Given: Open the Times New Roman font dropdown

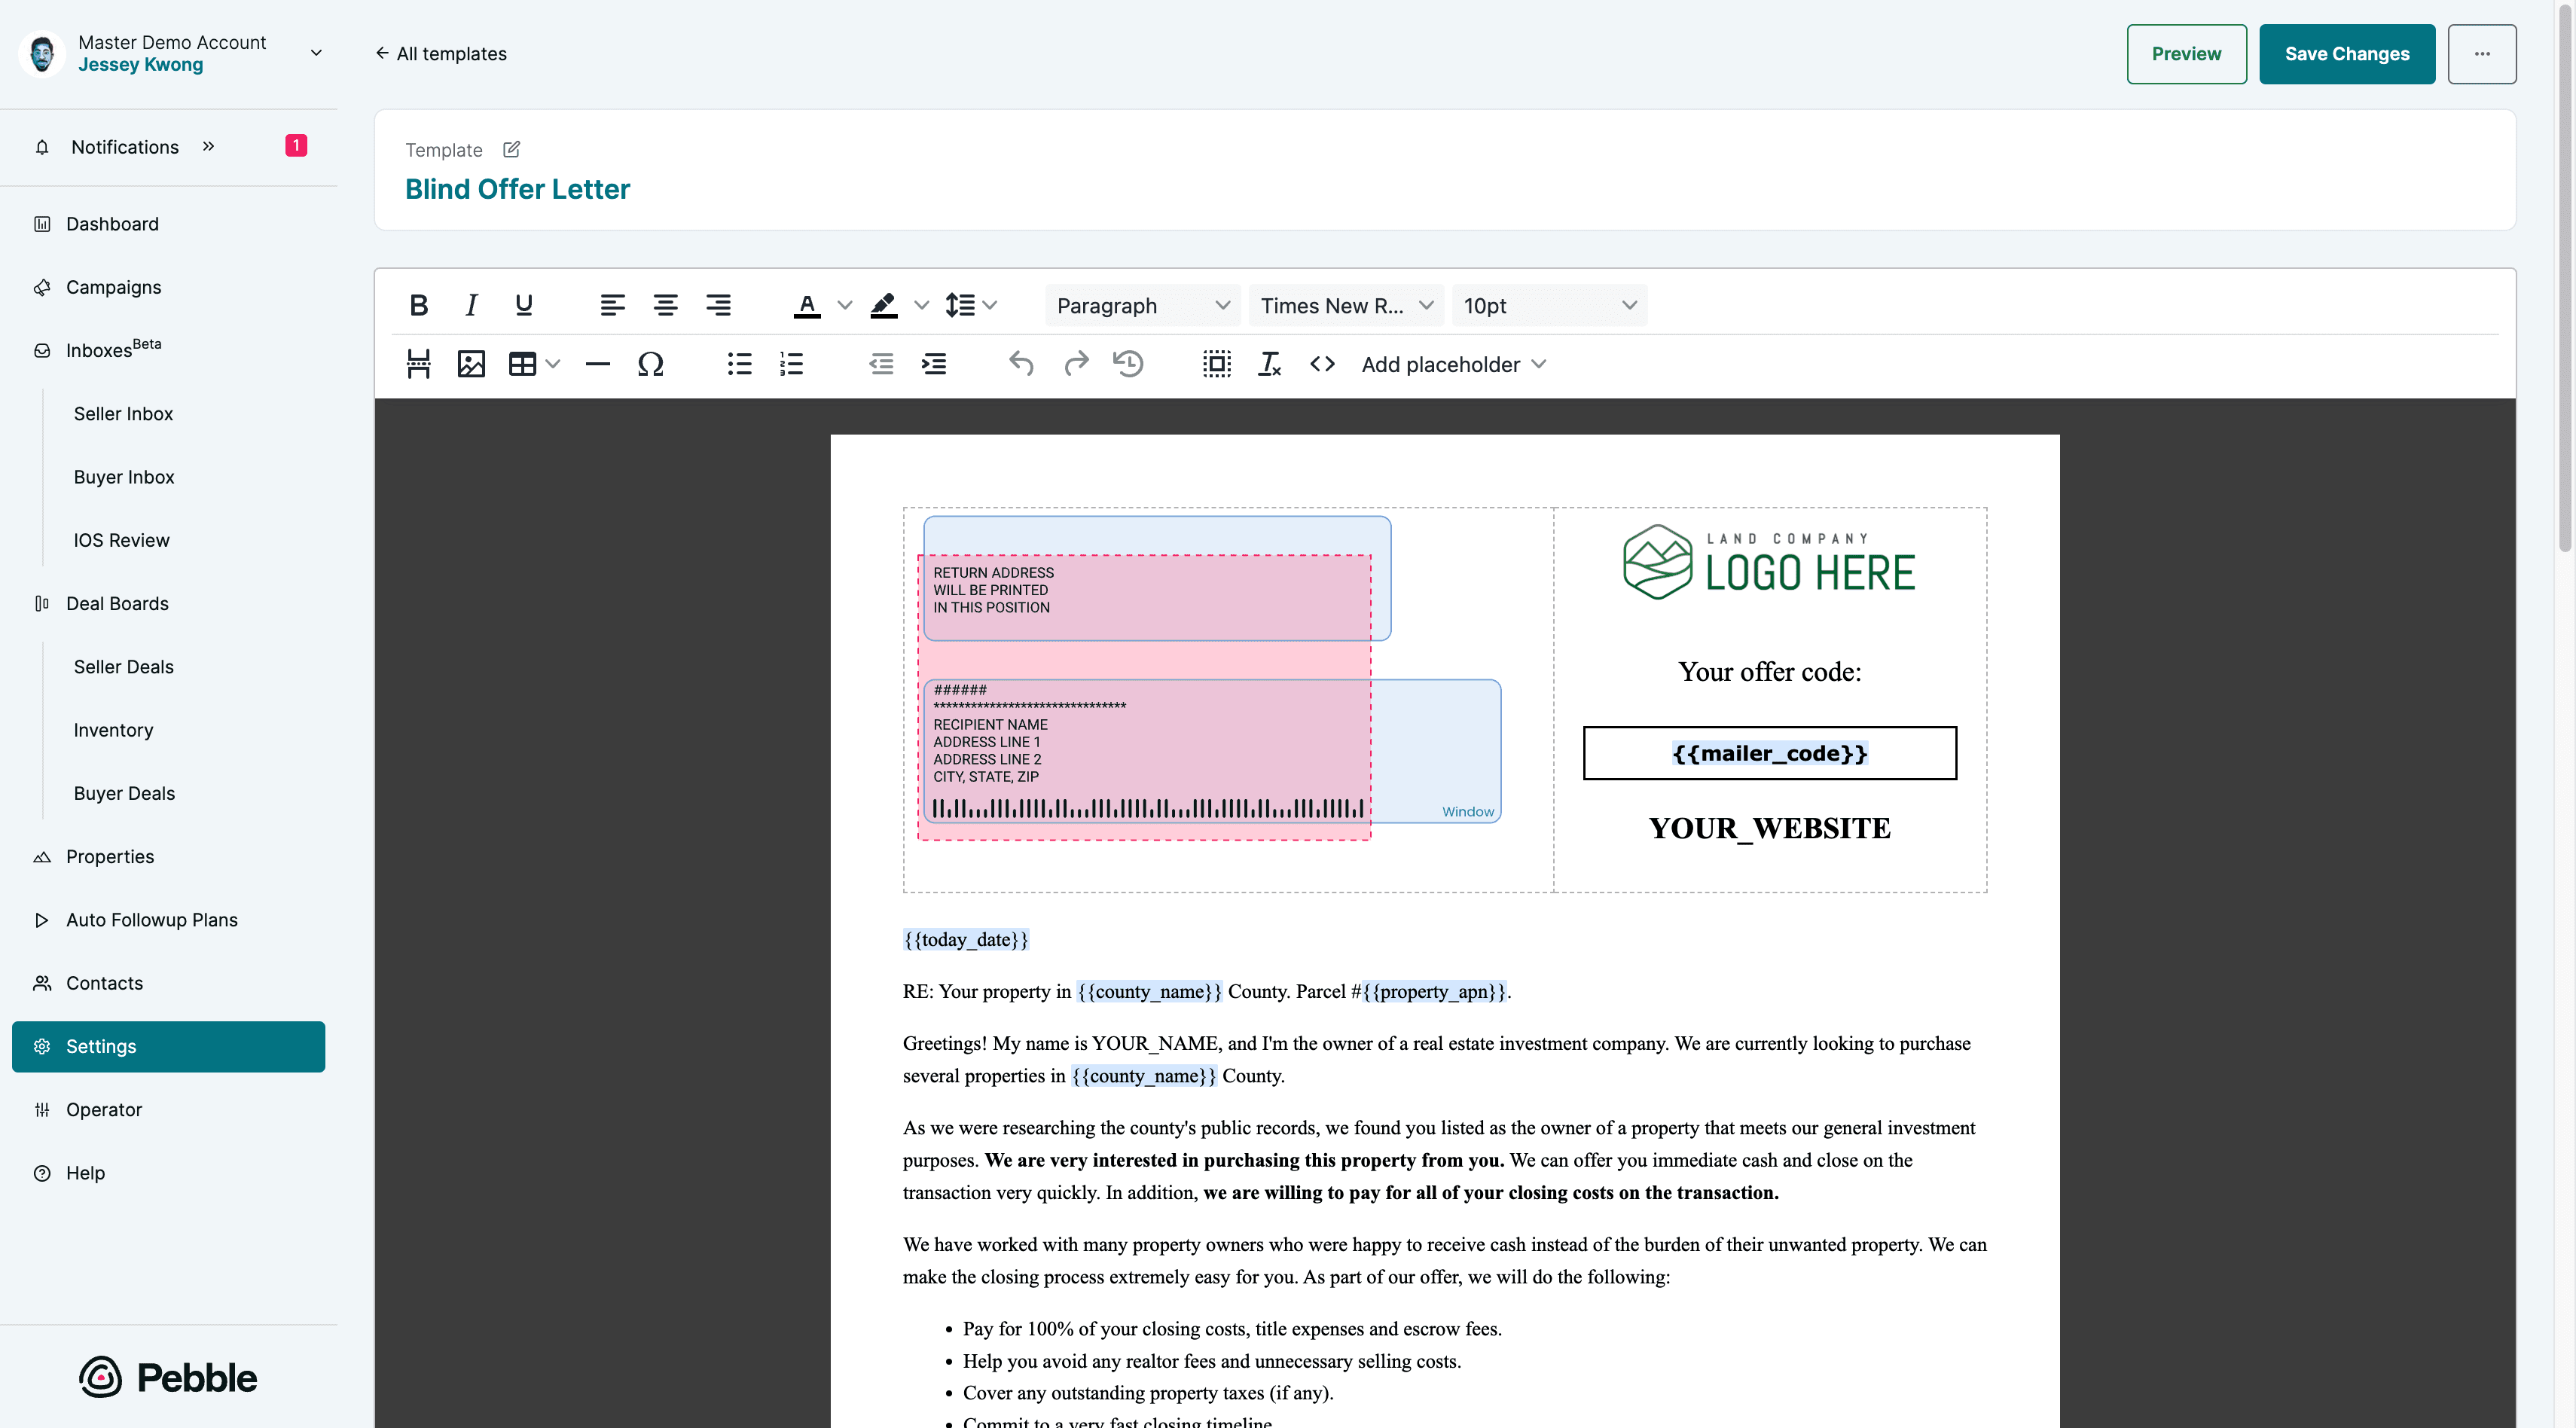Looking at the screenshot, I should pyautogui.click(x=1345, y=306).
